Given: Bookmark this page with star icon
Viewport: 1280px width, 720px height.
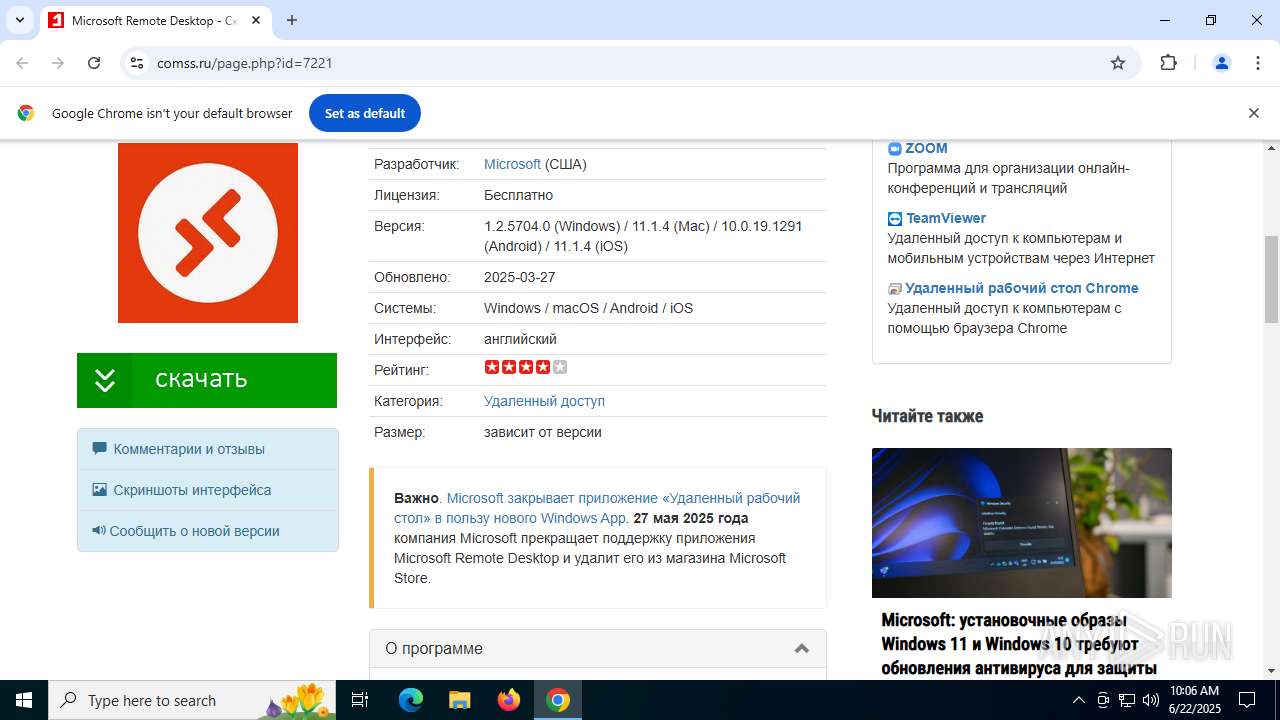Looking at the screenshot, I should coord(1118,63).
